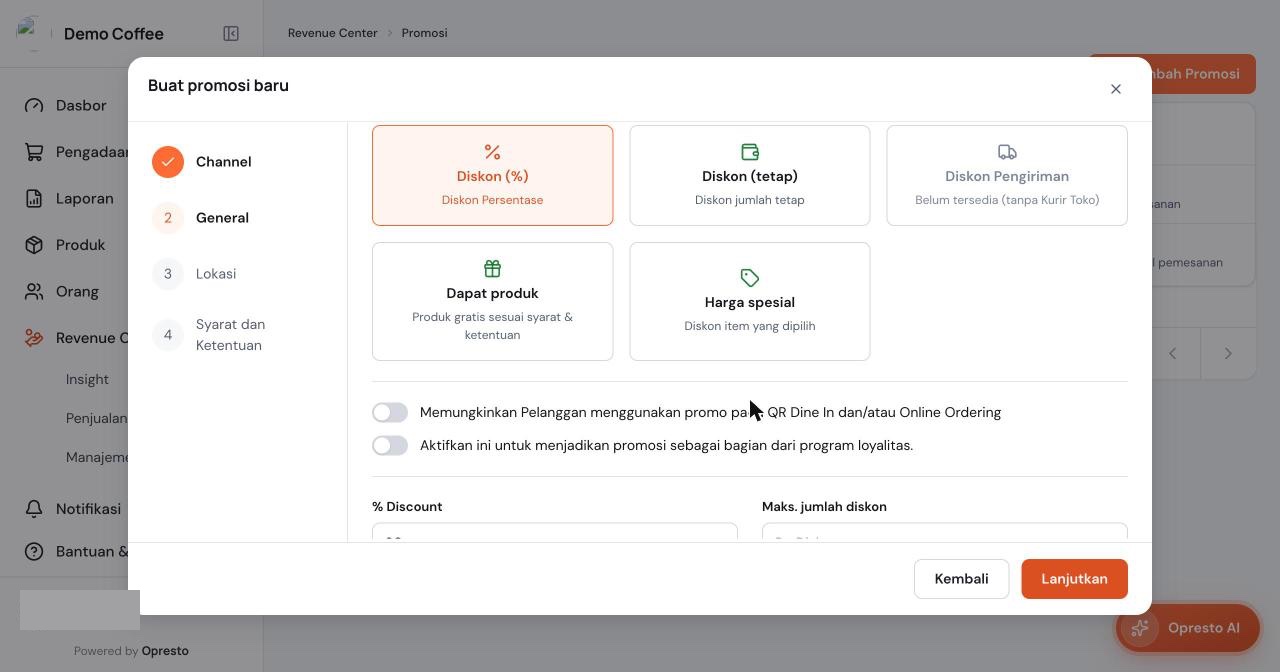Pick the Dapat produk gift option
Screen dimensions: 1280x672
pyautogui.click(x=492, y=301)
